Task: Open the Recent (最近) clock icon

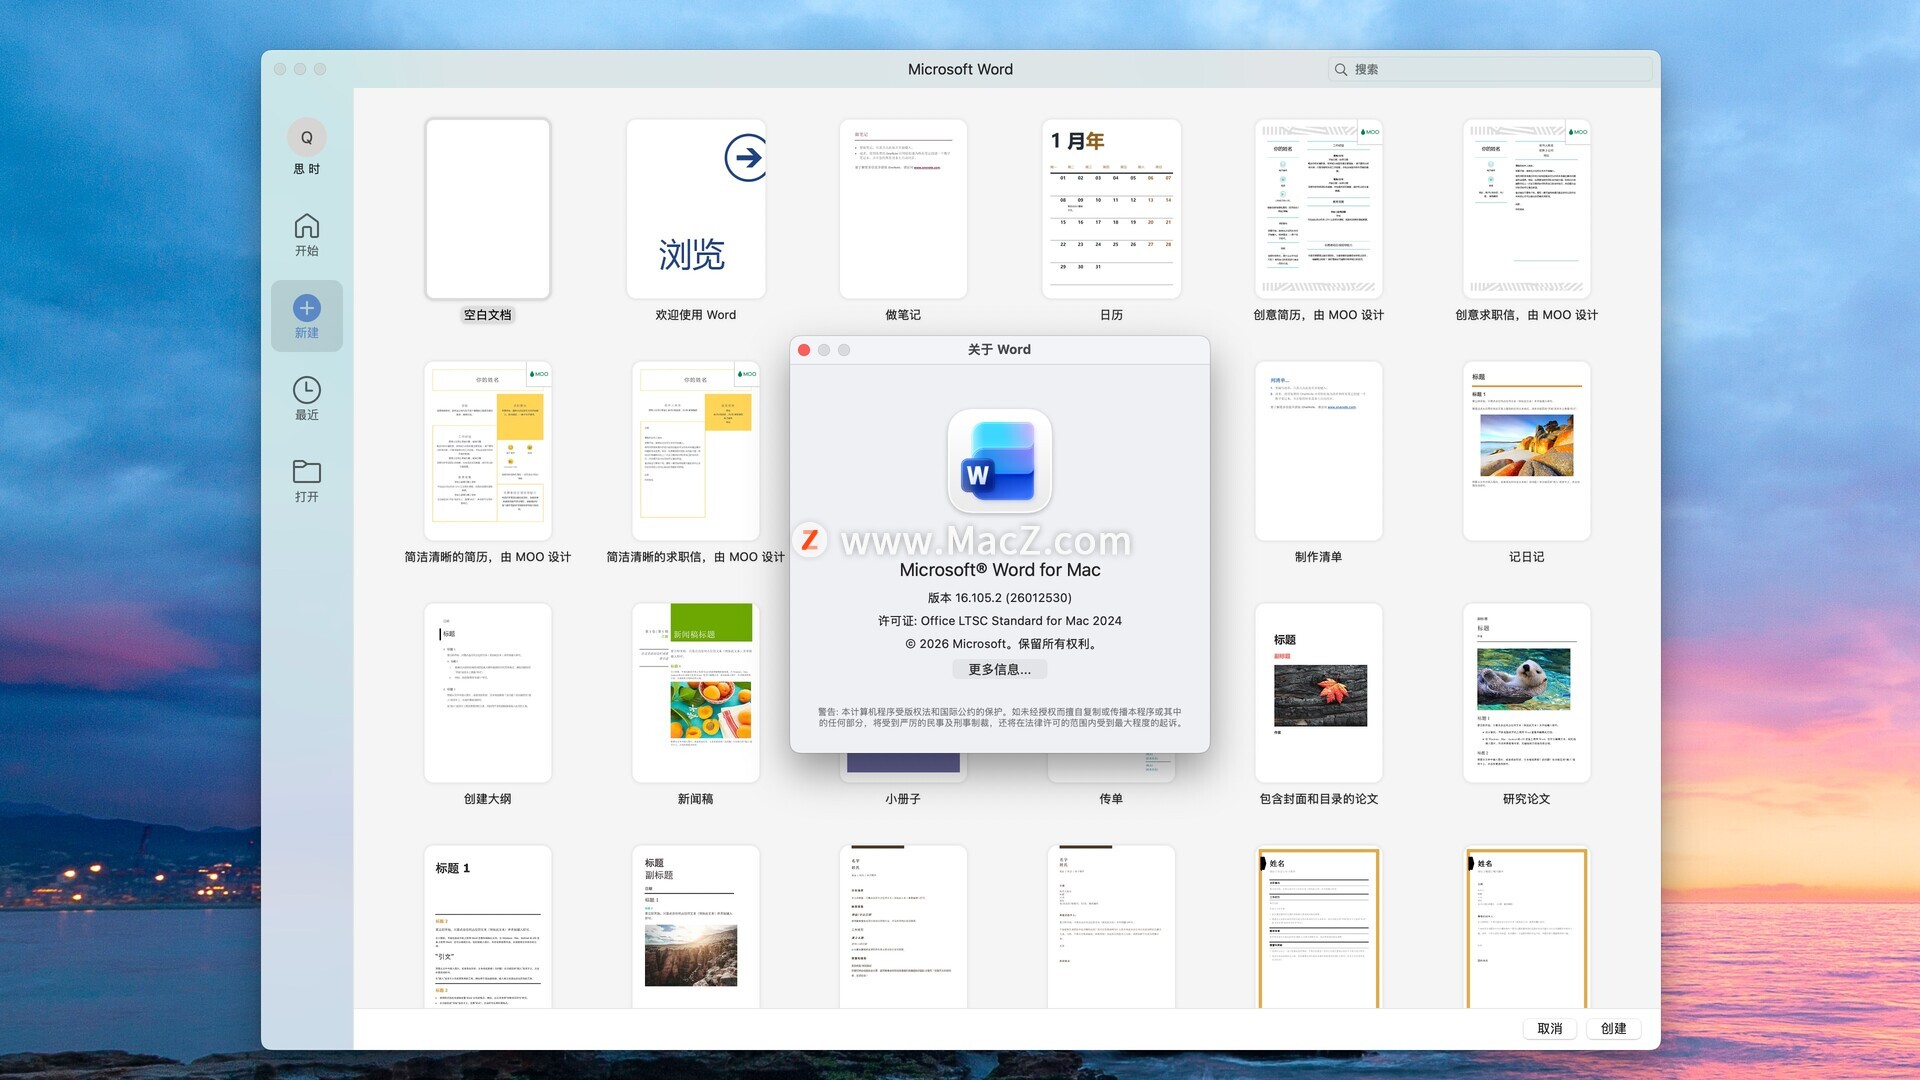Action: pos(306,390)
